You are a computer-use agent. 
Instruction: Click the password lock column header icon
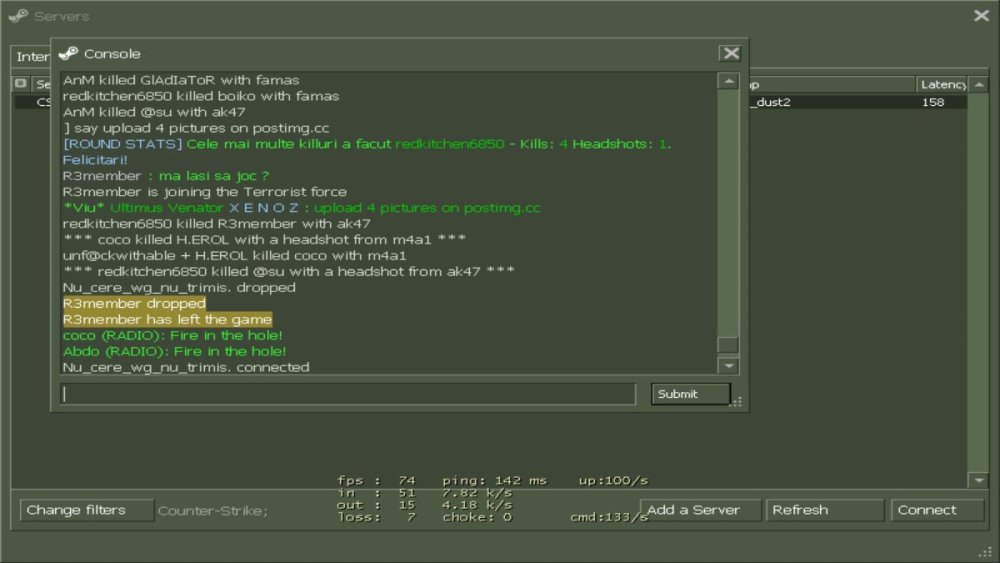pos(21,84)
